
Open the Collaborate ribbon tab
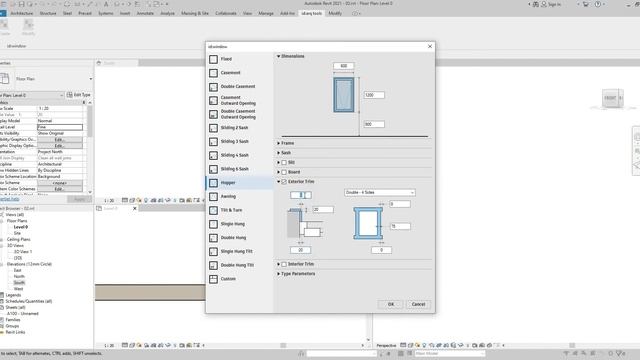pos(226,13)
